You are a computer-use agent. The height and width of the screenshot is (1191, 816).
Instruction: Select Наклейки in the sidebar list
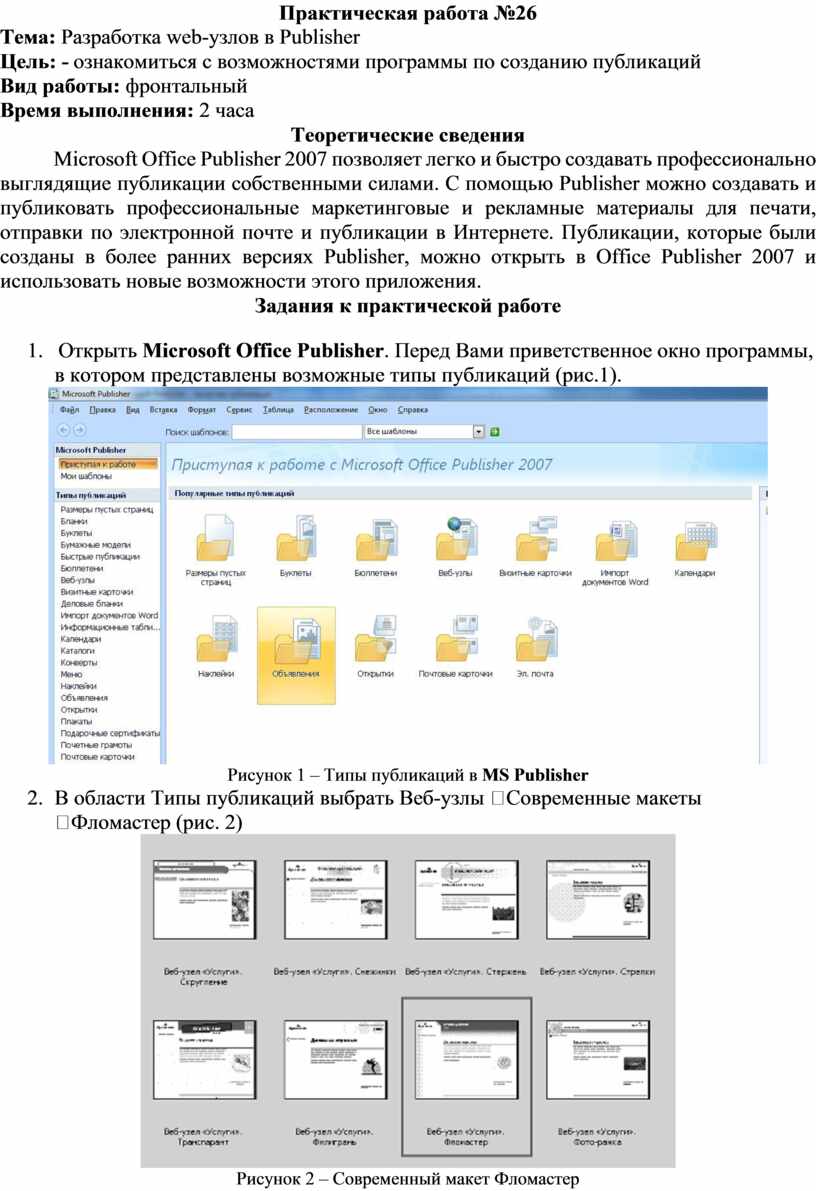point(79,686)
